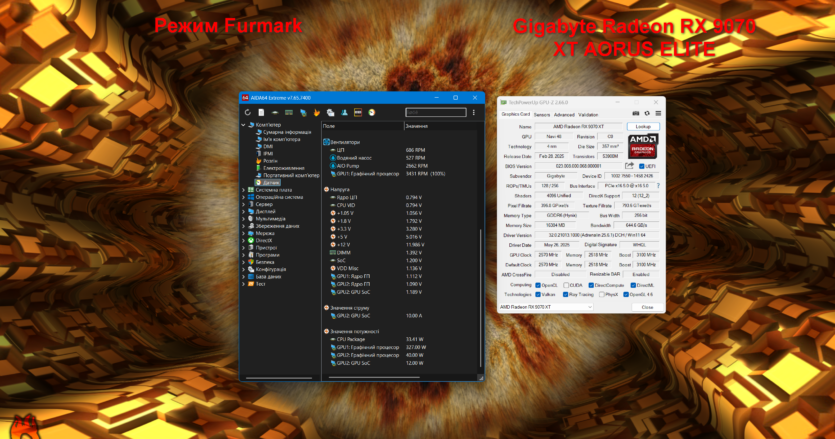Viewport: 835px width, 439px height.
Task: Open the GPGPU benchmark toolbar icon
Action: 303,112
